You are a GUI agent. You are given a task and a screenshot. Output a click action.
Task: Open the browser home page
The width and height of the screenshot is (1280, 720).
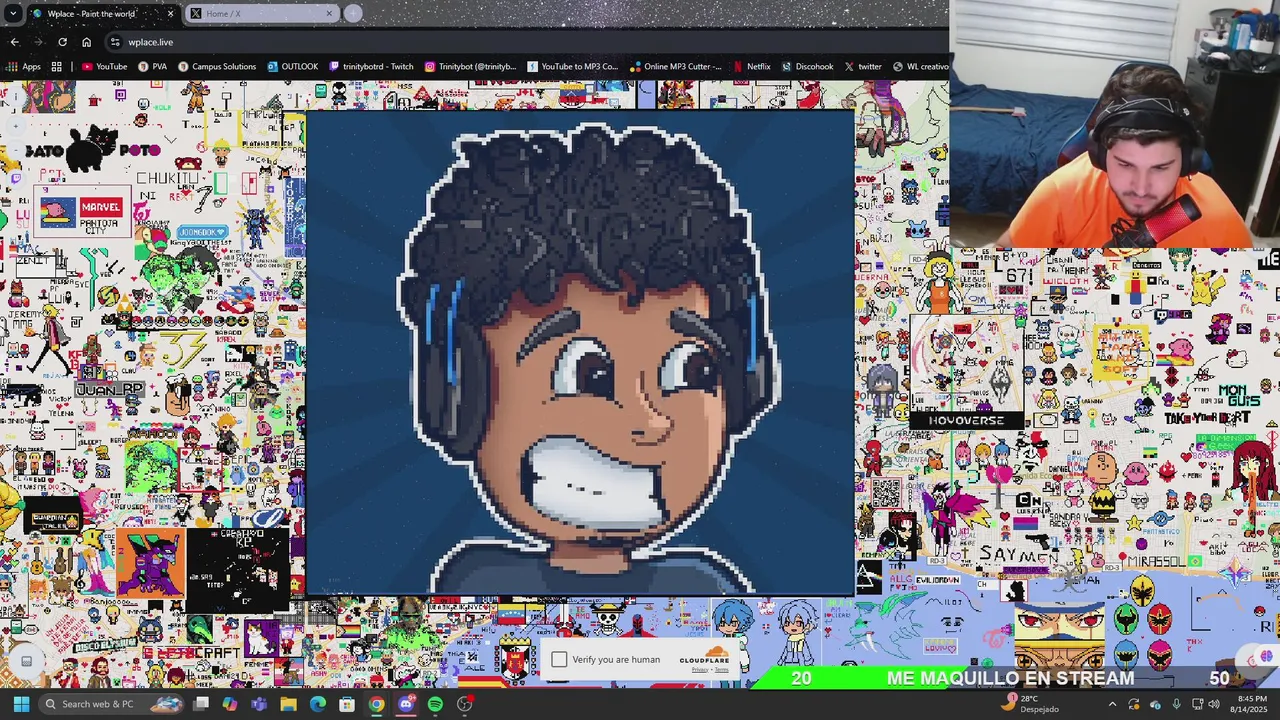(x=86, y=42)
